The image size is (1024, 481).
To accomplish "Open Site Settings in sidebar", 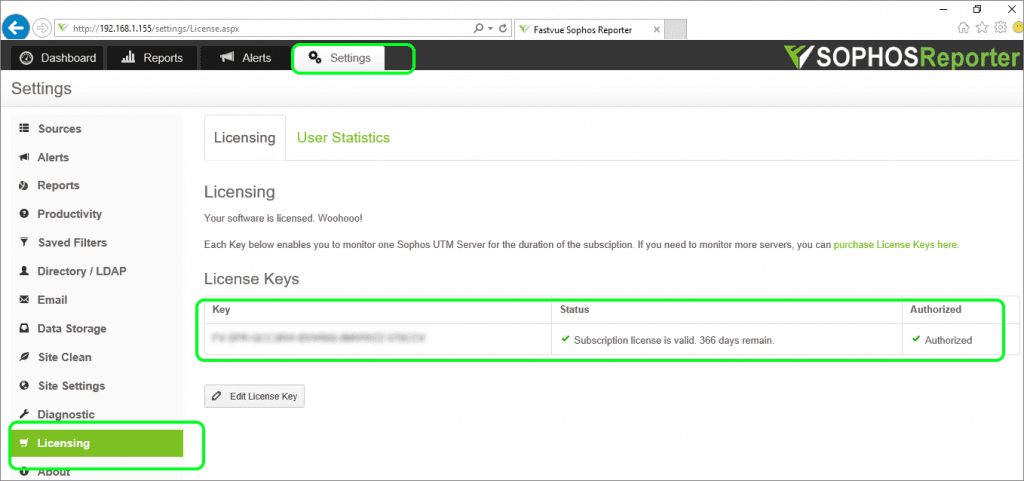I will point(97,386).
